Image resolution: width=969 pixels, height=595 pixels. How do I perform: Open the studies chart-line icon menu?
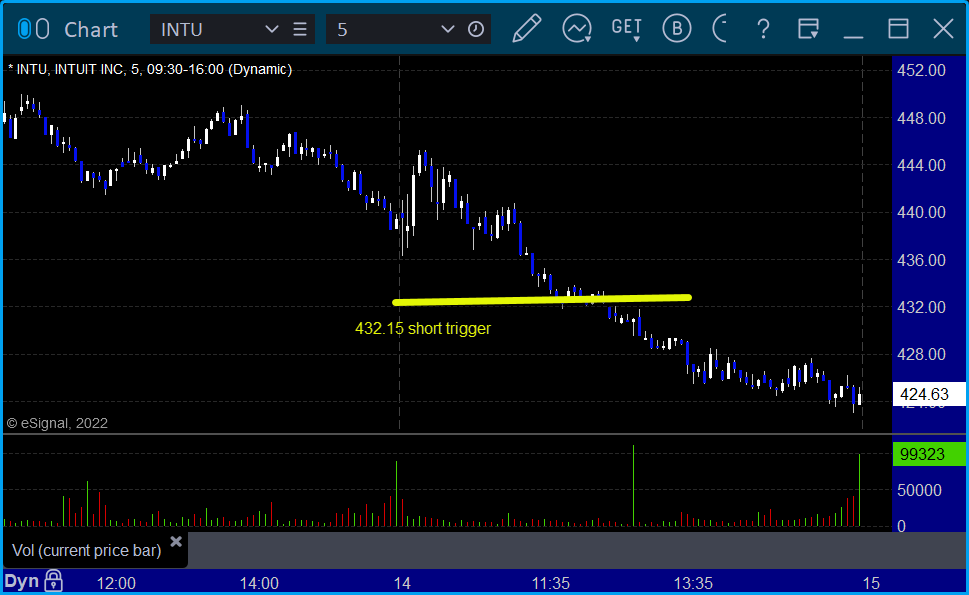(x=577, y=28)
